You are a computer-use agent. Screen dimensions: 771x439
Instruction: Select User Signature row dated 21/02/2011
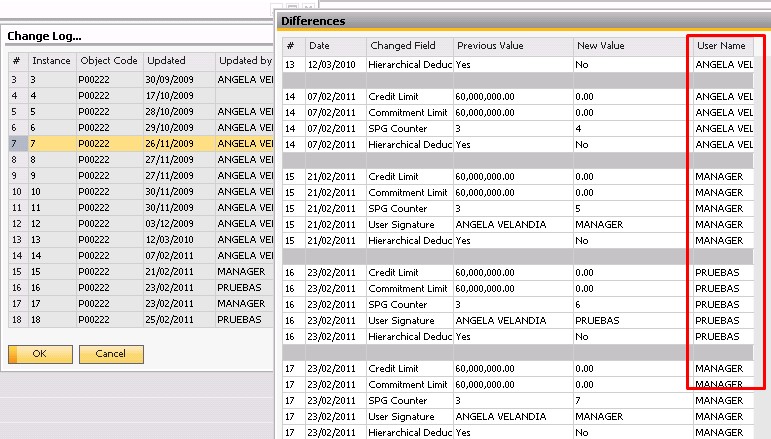pos(518,224)
